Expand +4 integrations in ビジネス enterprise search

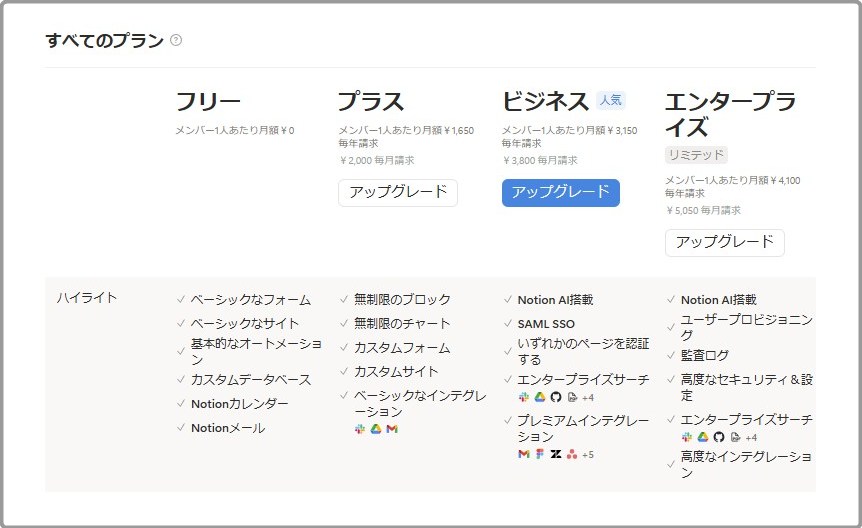coord(588,397)
